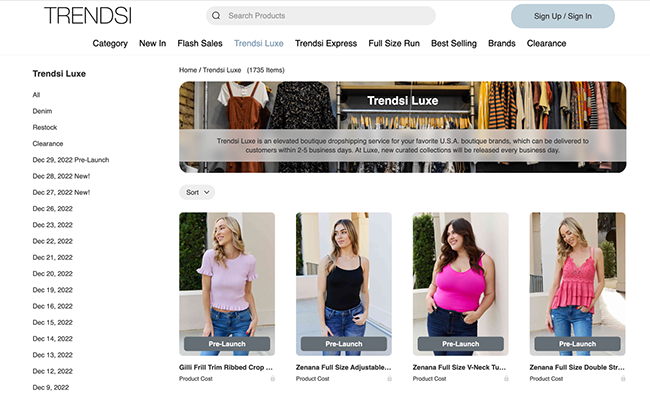This screenshot has height=398, width=650.
Task: Select the Dec 12, 2022 collection
Action: coord(53,371)
